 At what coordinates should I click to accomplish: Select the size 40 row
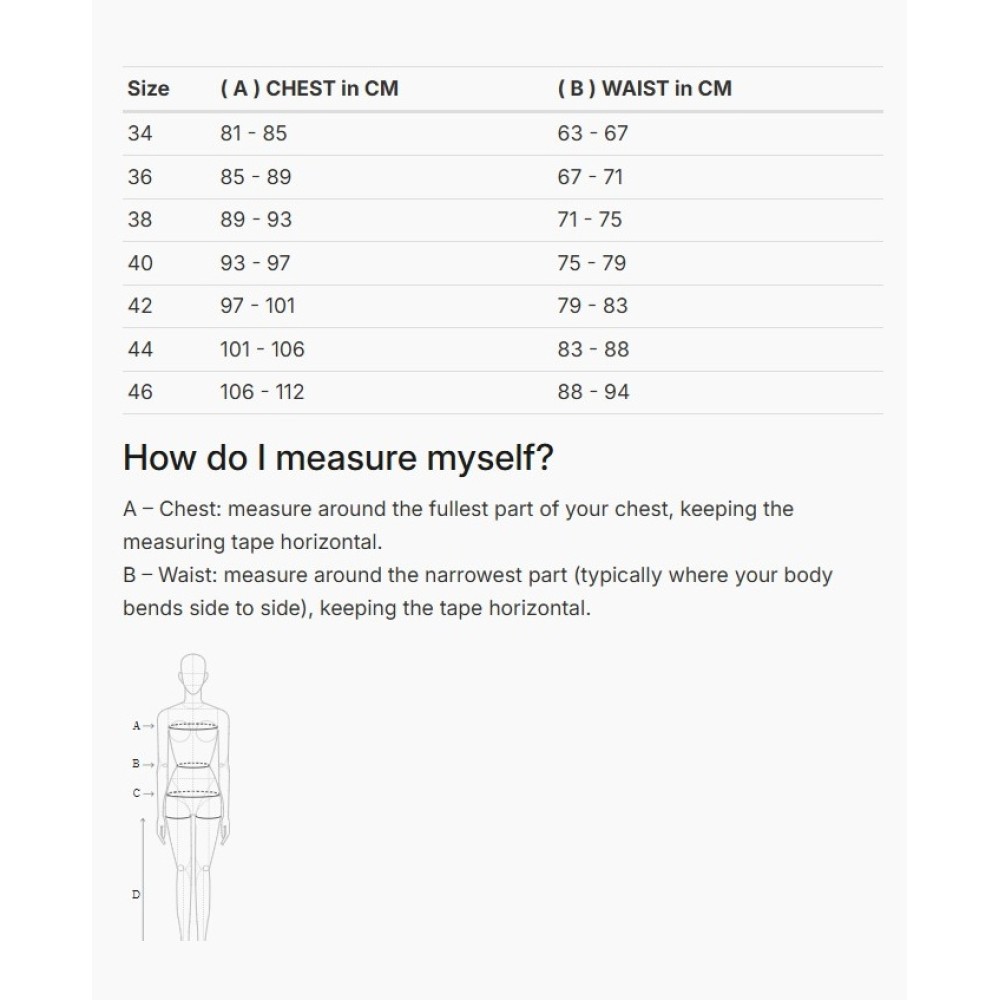[x=503, y=263]
